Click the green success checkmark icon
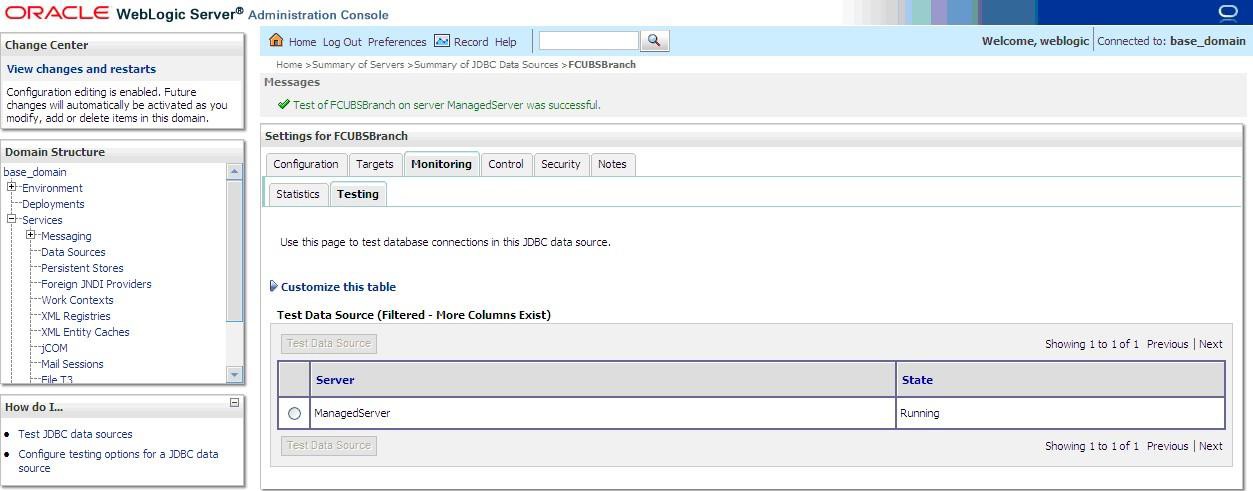Viewport: 1253px width, 491px height. tap(284, 104)
